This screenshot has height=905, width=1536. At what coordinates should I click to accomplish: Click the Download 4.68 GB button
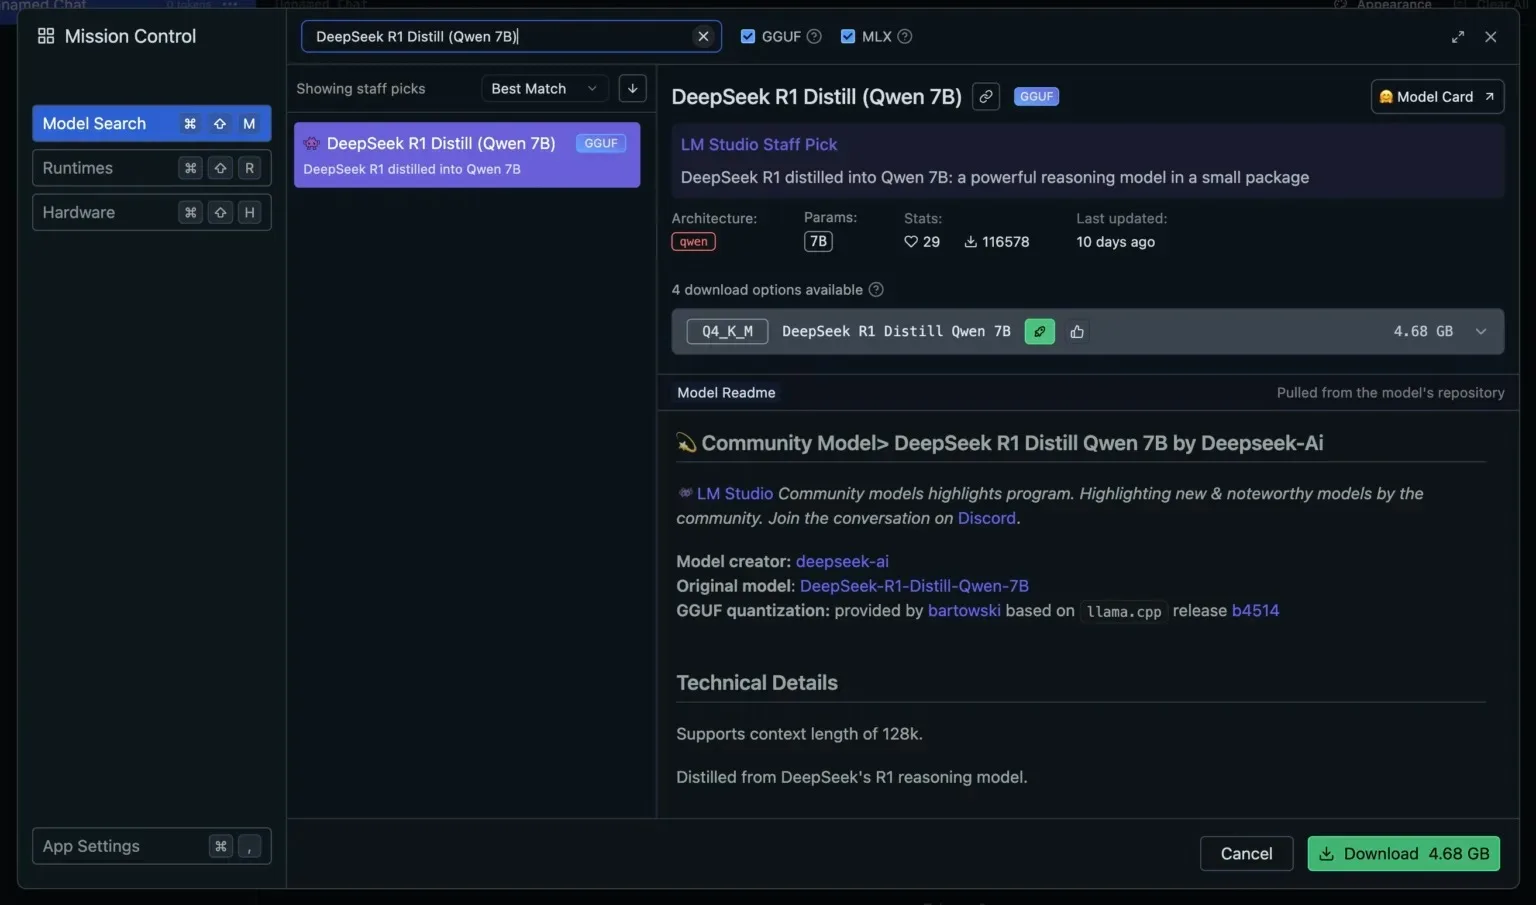click(1403, 854)
